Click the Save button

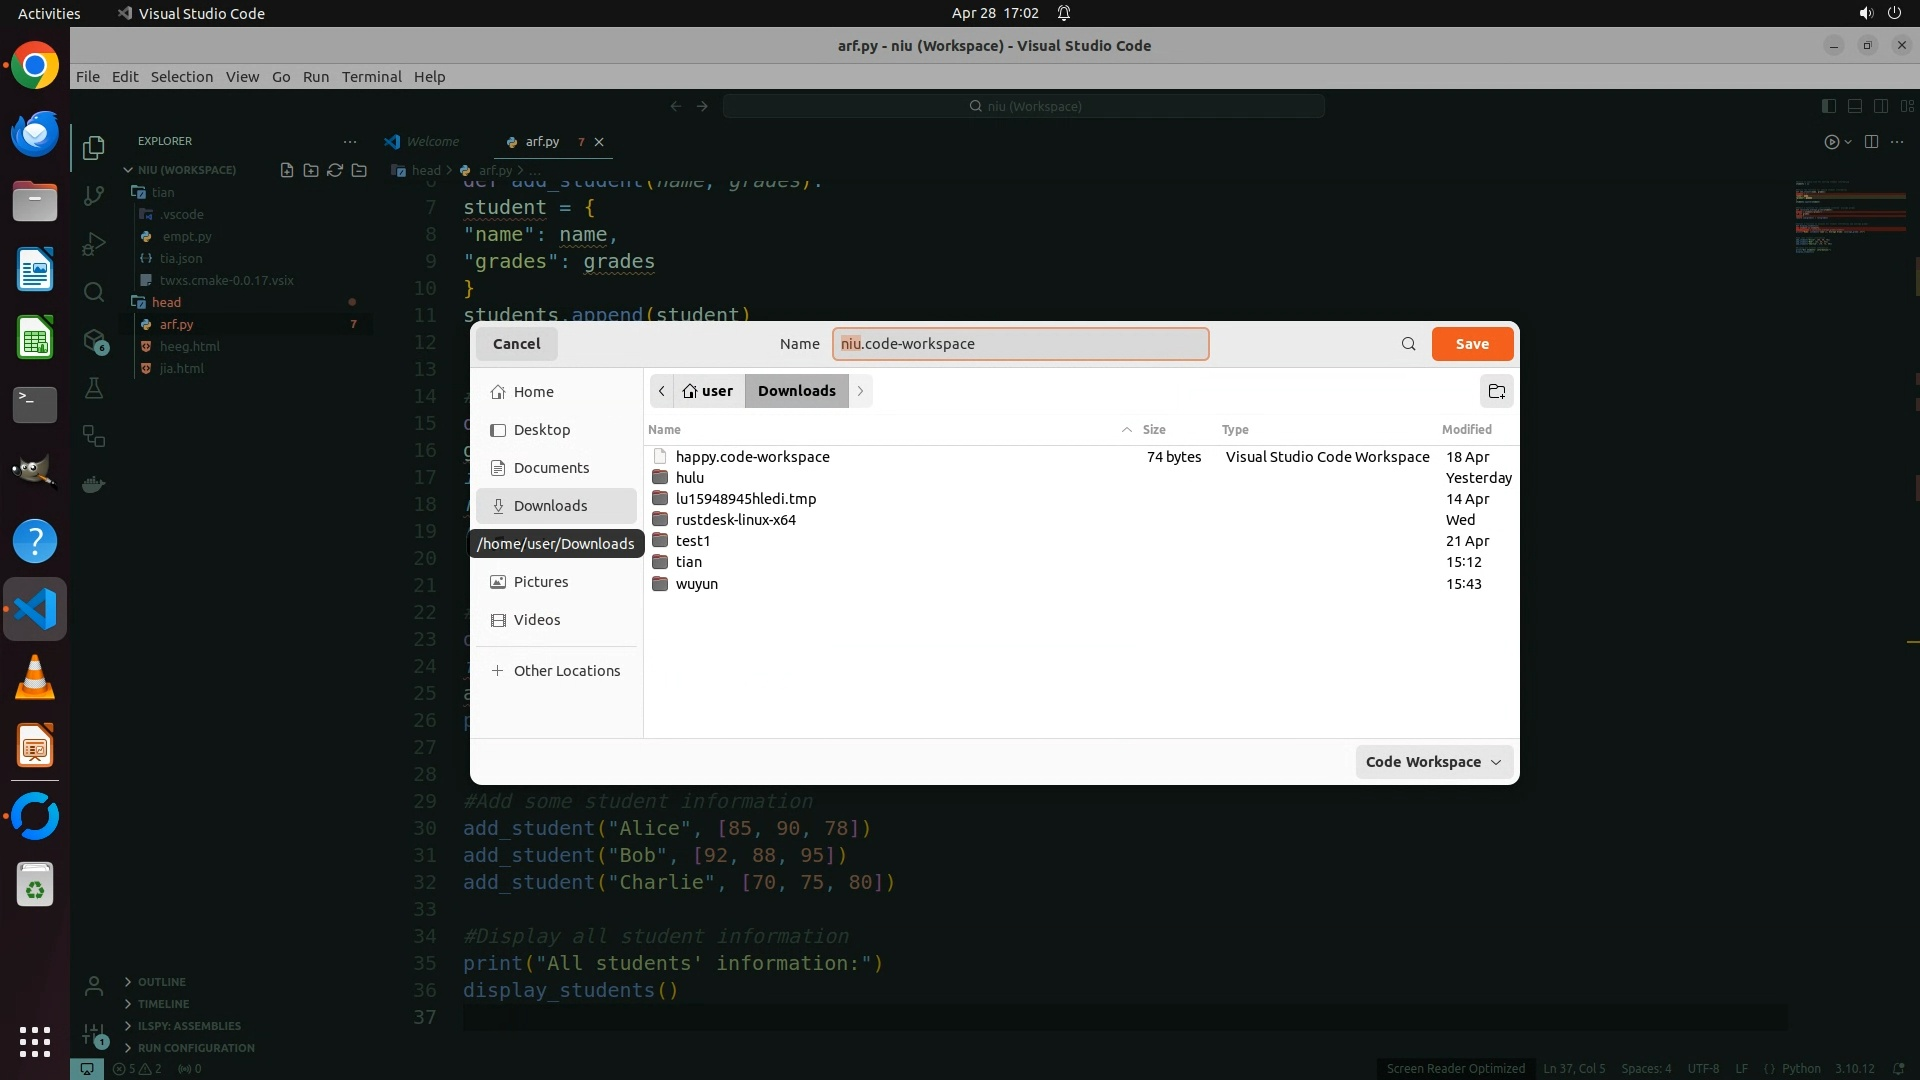tap(1471, 344)
